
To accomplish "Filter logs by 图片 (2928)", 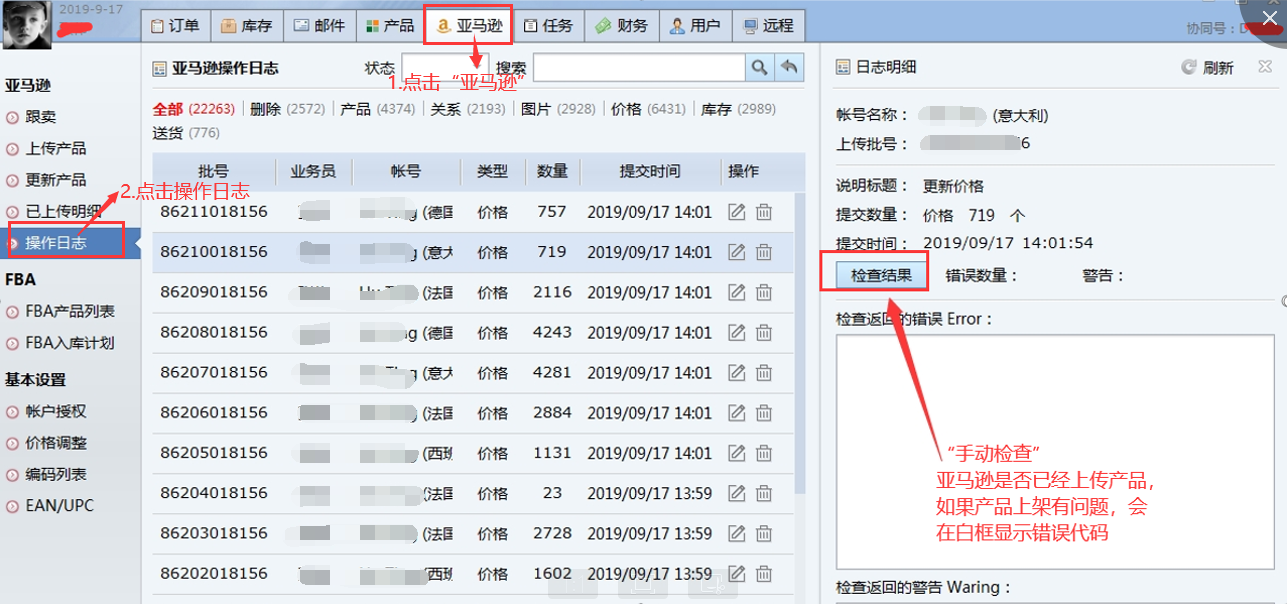I will [x=558, y=109].
